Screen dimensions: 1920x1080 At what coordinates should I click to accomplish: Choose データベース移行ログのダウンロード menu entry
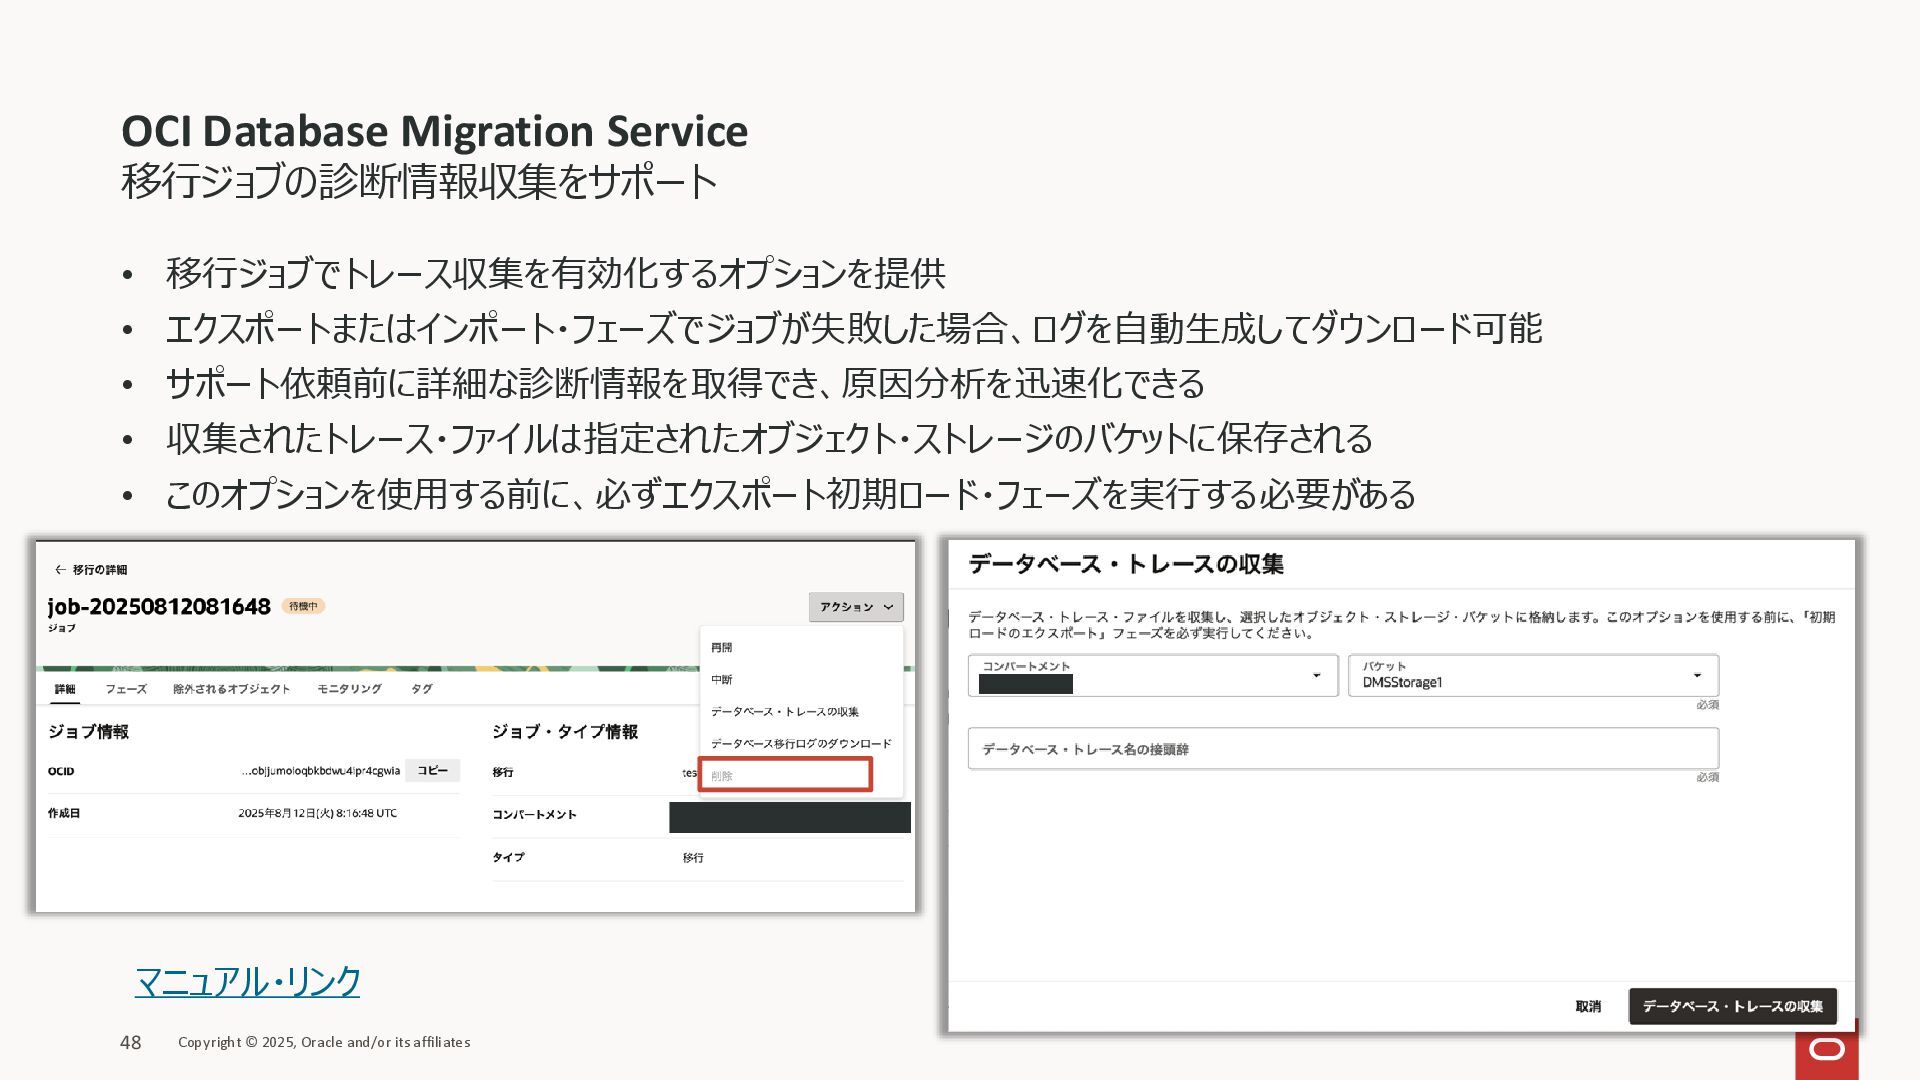pos(801,744)
